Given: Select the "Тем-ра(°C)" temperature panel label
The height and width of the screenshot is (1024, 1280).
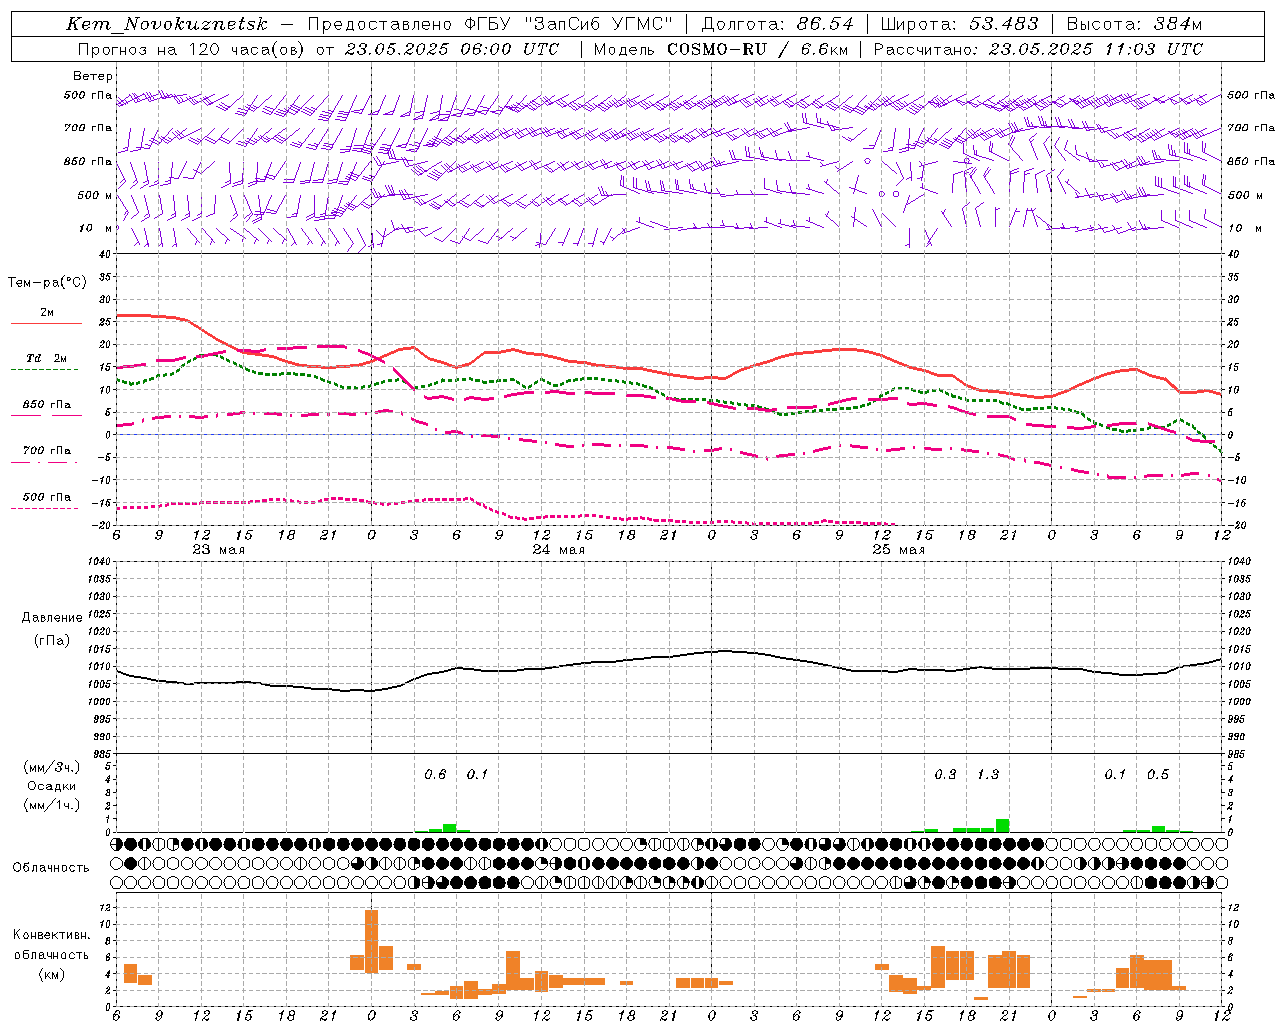Looking at the screenshot, I should click(x=47, y=283).
